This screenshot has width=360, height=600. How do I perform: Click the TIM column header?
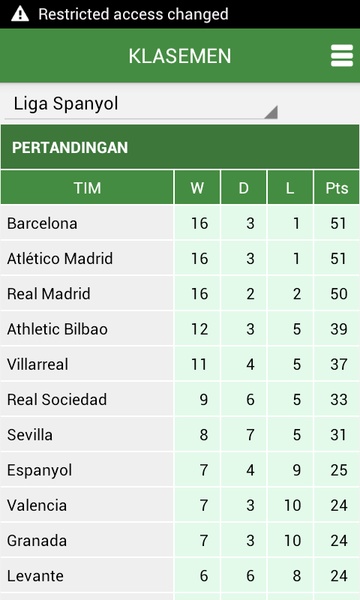[87, 188]
